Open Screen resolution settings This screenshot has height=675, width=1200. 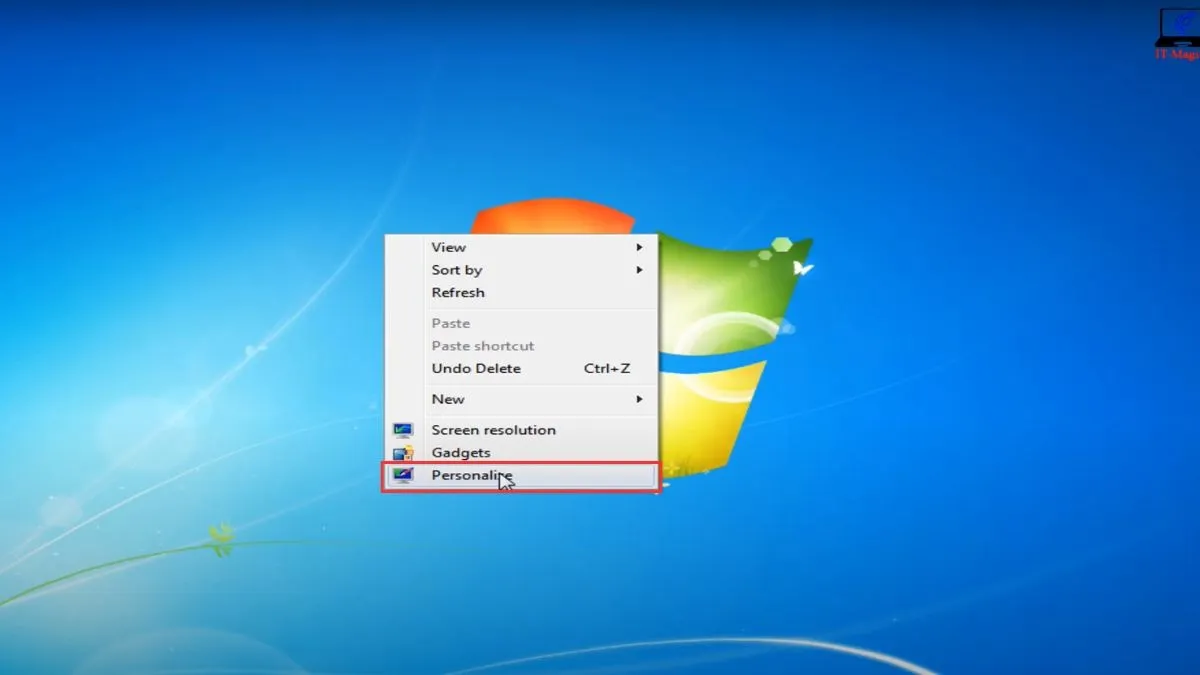[x=493, y=430]
